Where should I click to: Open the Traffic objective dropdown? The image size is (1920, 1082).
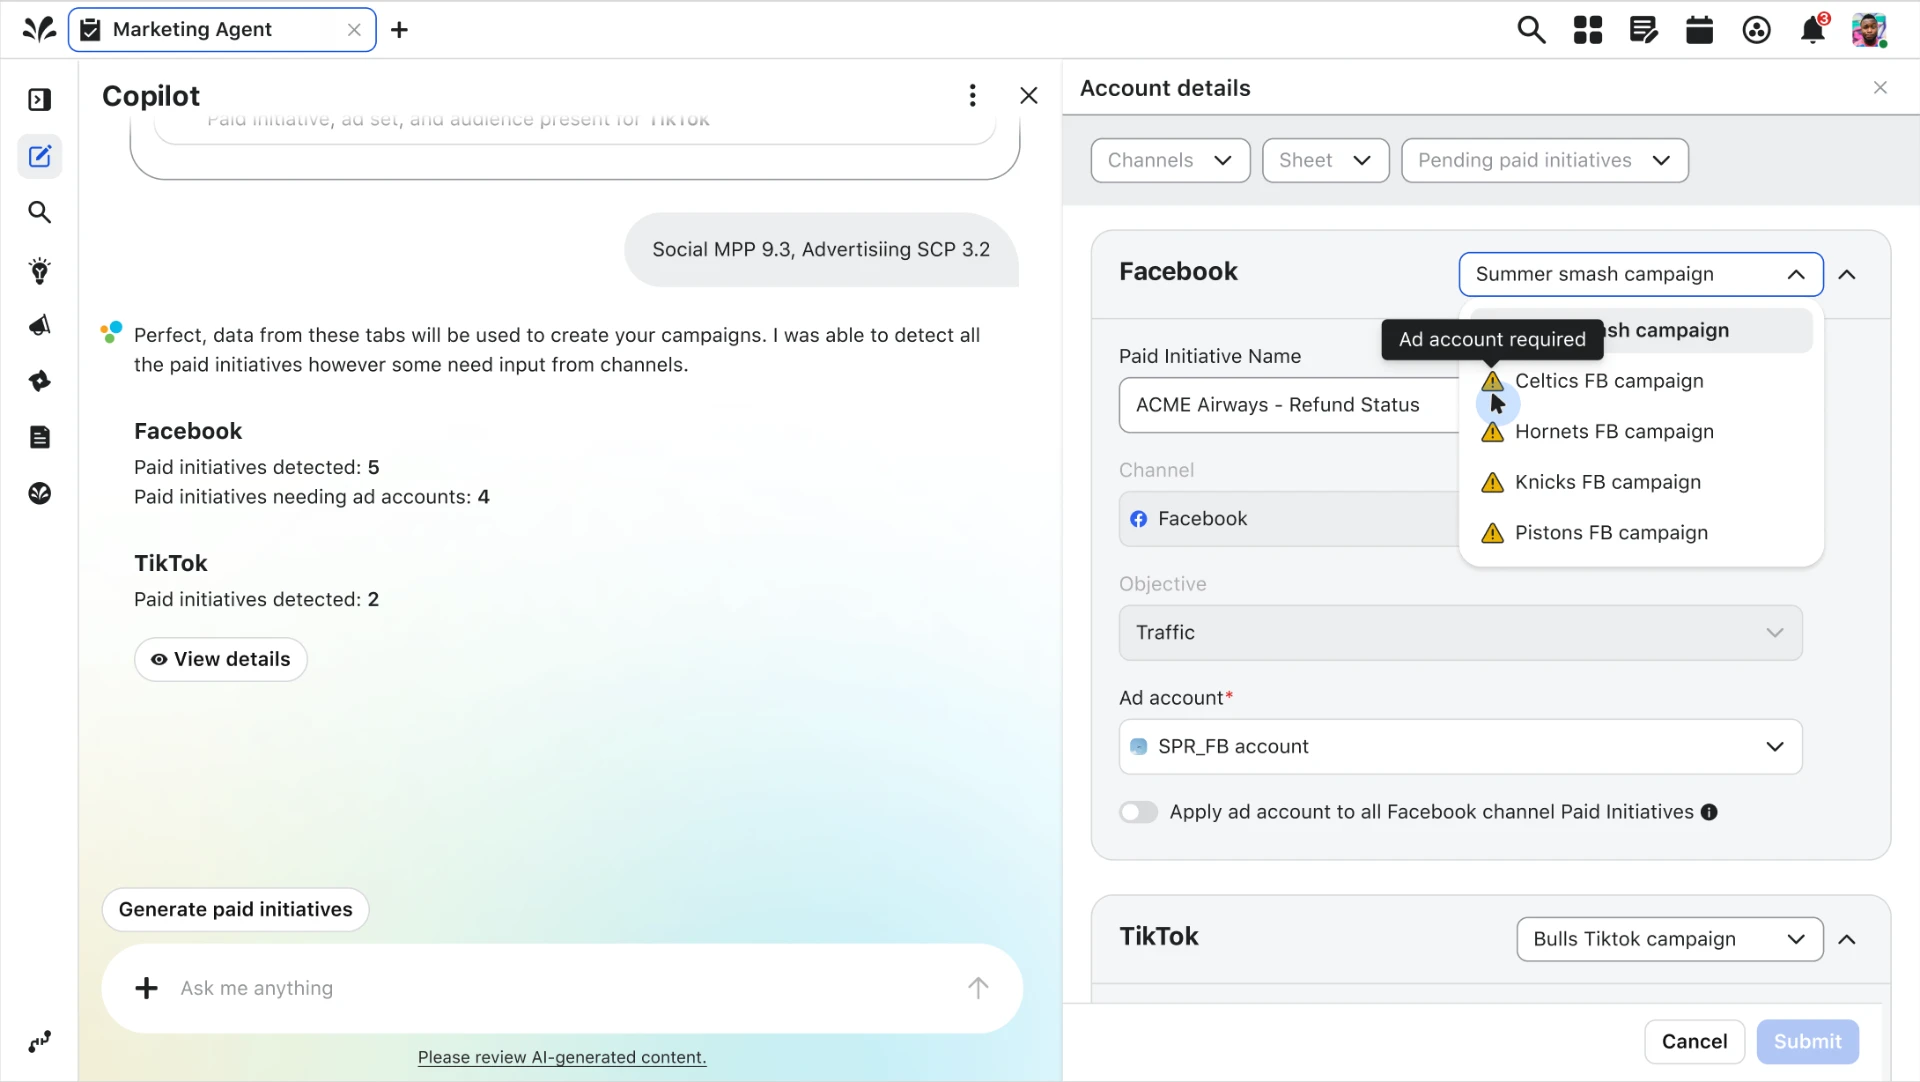[x=1460, y=633]
